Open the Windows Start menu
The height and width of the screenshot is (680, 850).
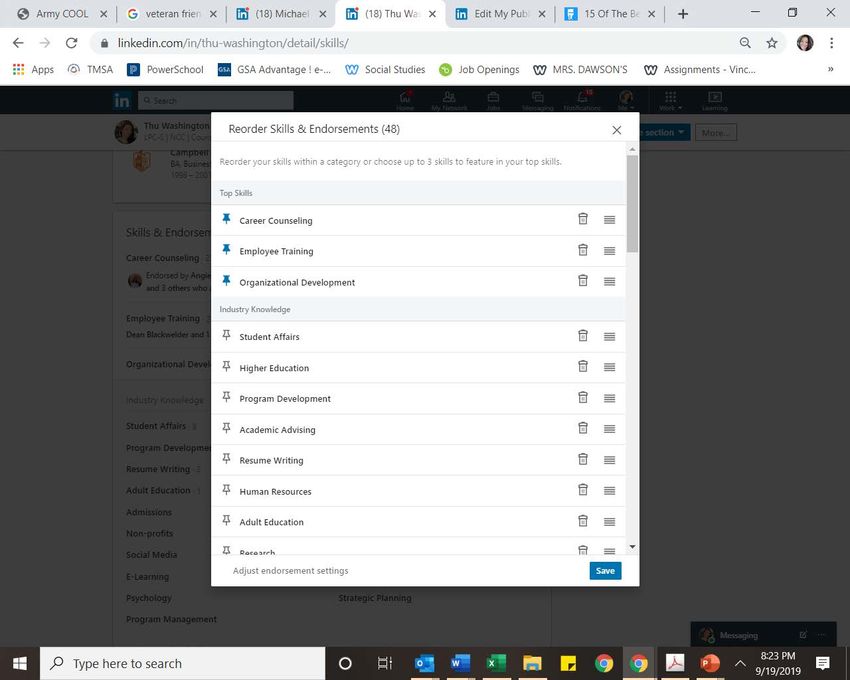click(x=20, y=663)
